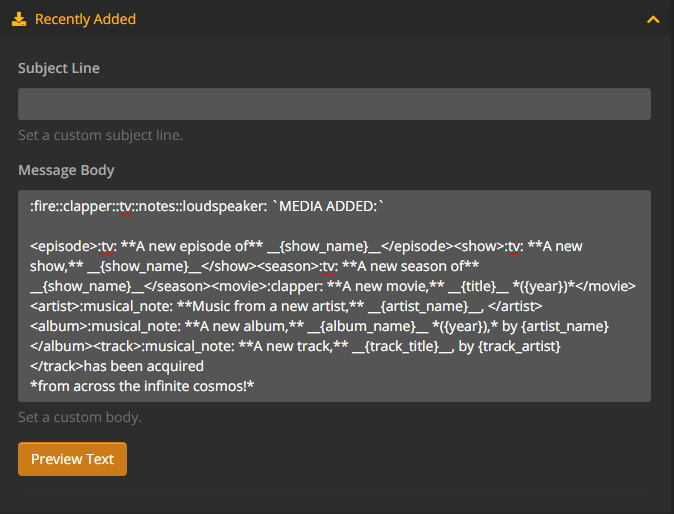Click the Preview Text button
The width and height of the screenshot is (674, 514).
click(72, 459)
